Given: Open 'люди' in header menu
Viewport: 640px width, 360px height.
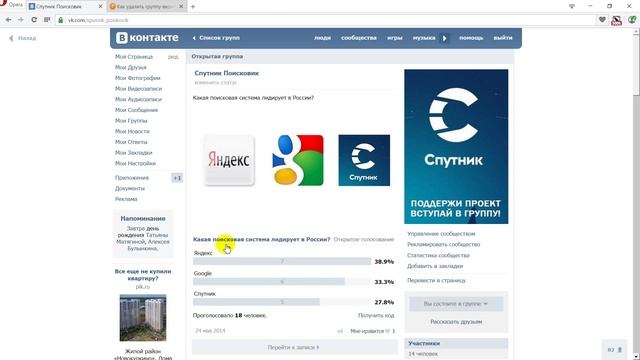Looking at the screenshot, I should [x=322, y=38].
